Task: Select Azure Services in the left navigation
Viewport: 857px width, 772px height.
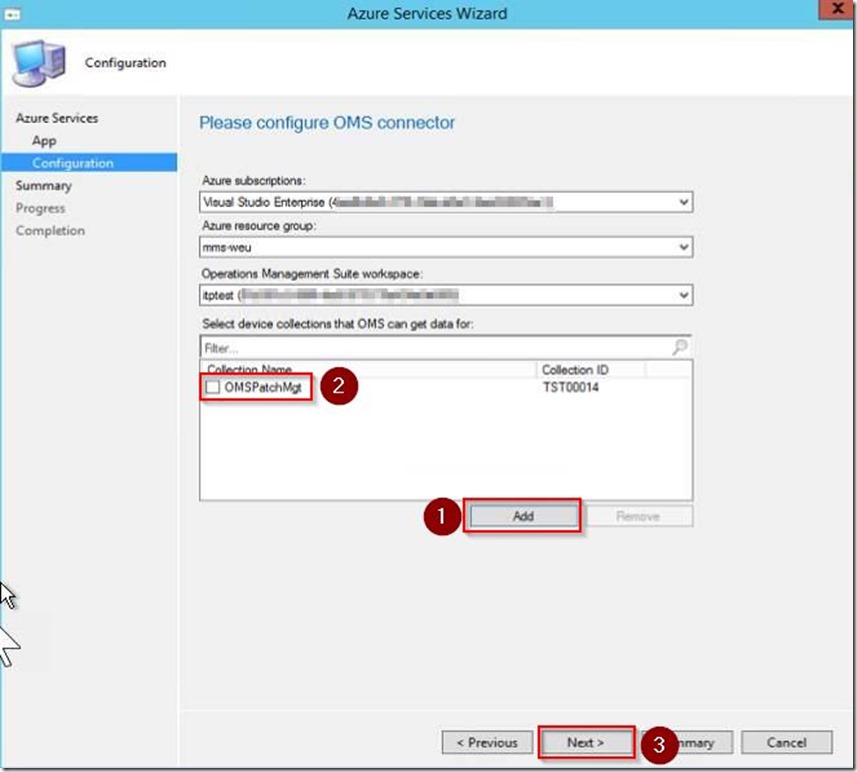Action: (57, 118)
